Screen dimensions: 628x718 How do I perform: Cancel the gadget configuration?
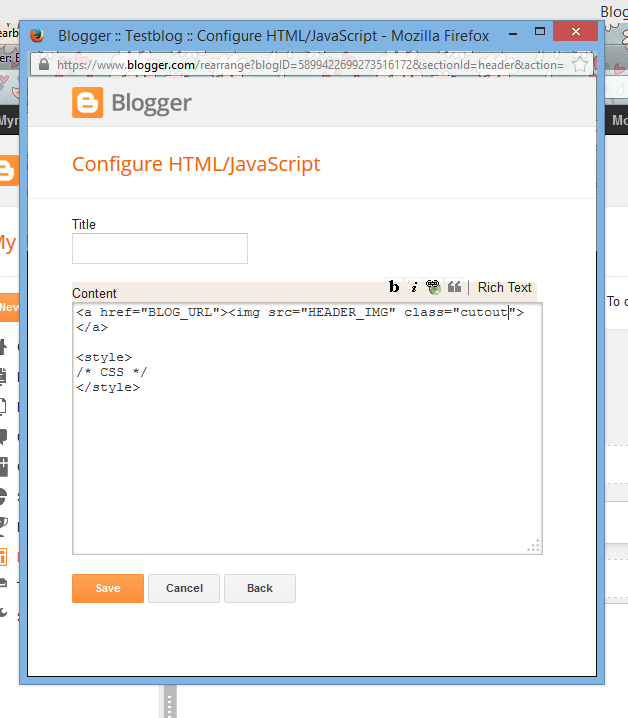pos(184,588)
